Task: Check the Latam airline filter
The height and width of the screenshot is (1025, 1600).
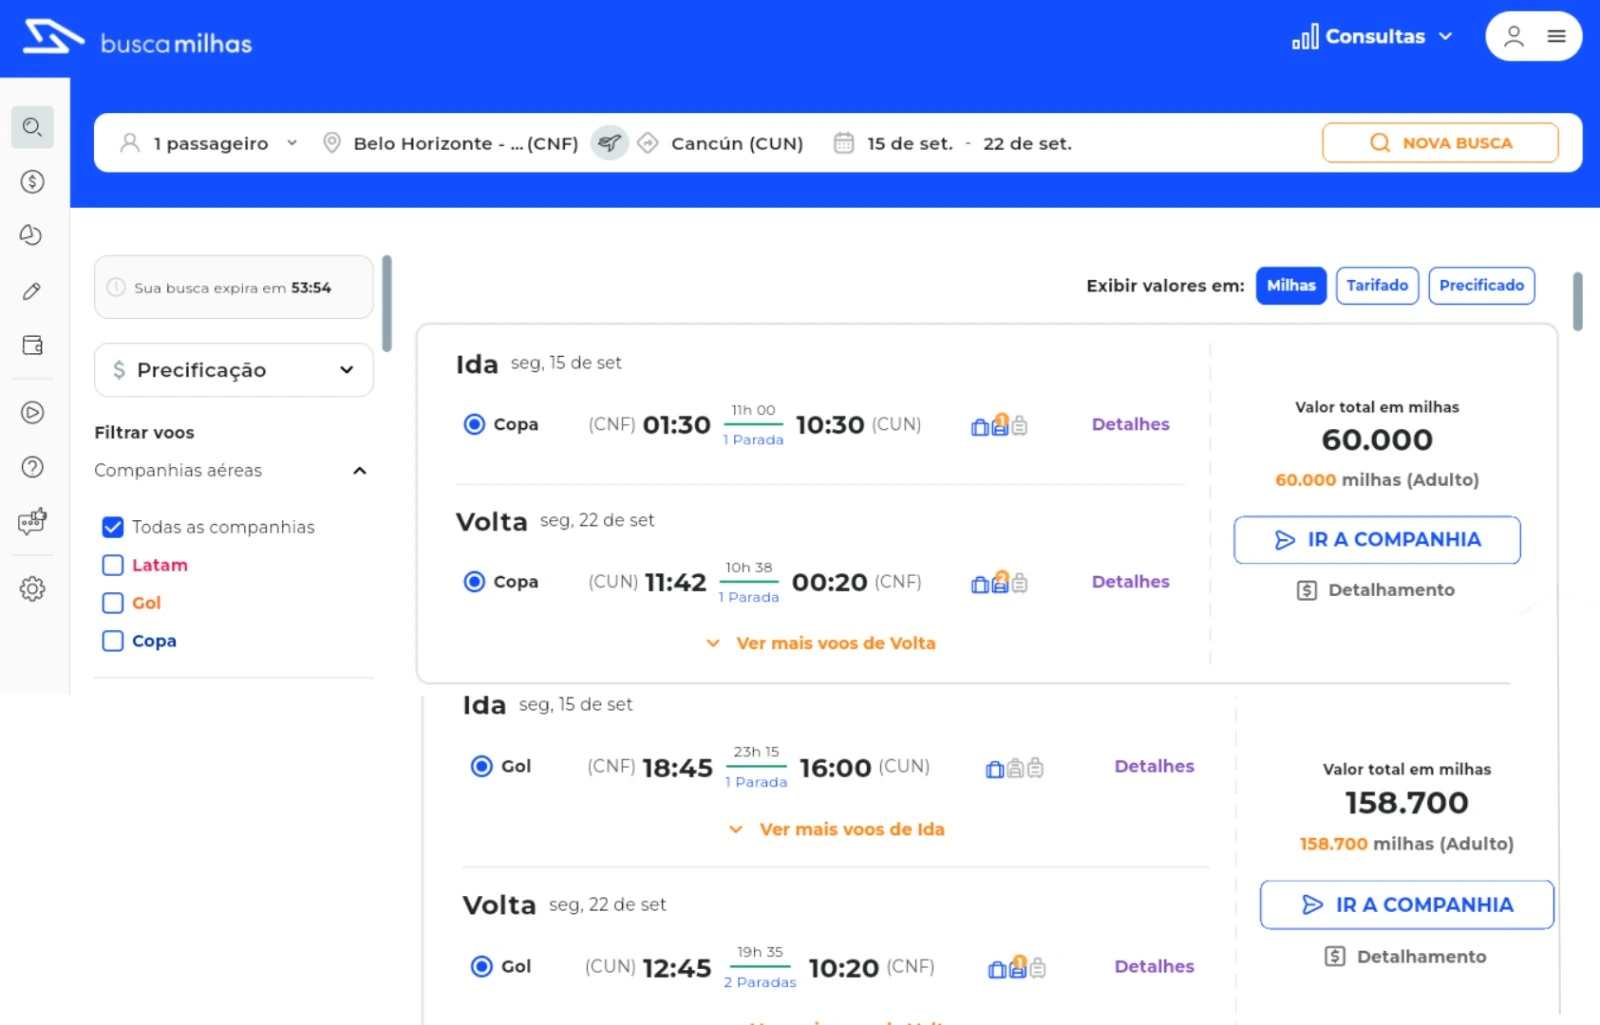Action: (x=113, y=565)
